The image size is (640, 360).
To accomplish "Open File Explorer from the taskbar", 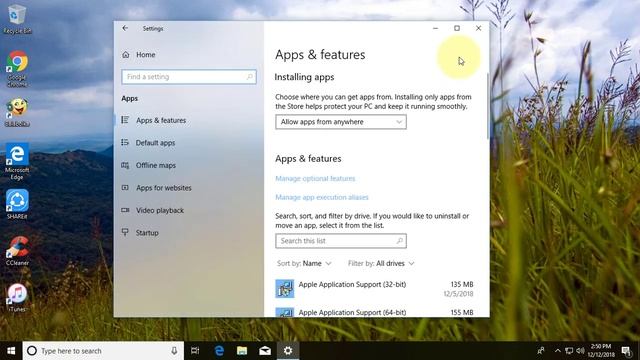I will (x=242, y=351).
